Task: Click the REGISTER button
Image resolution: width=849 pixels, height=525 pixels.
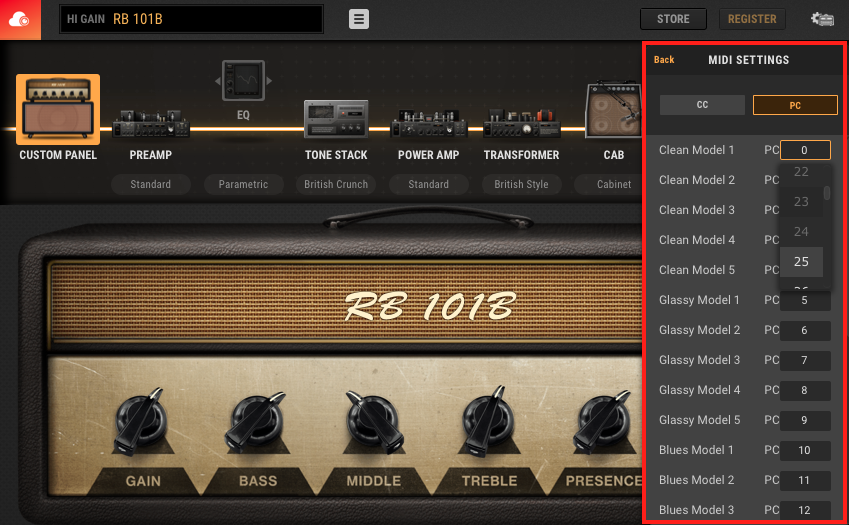Action: [x=752, y=19]
